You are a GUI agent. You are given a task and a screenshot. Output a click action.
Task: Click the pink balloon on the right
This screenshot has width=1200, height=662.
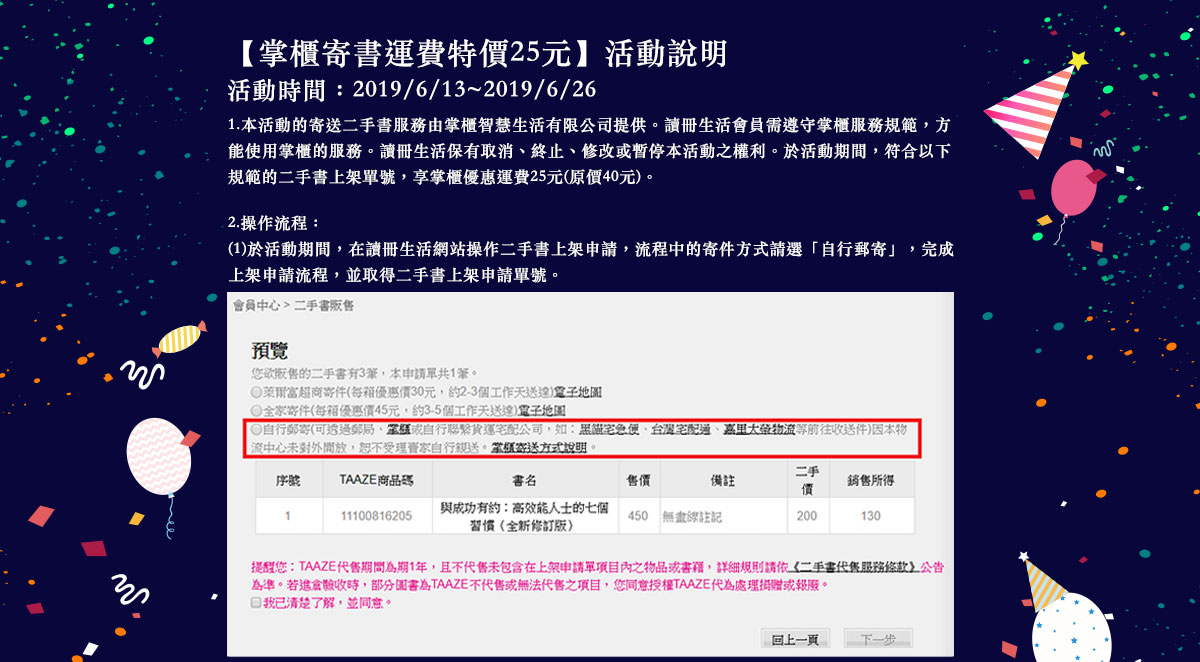(x=1074, y=187)
